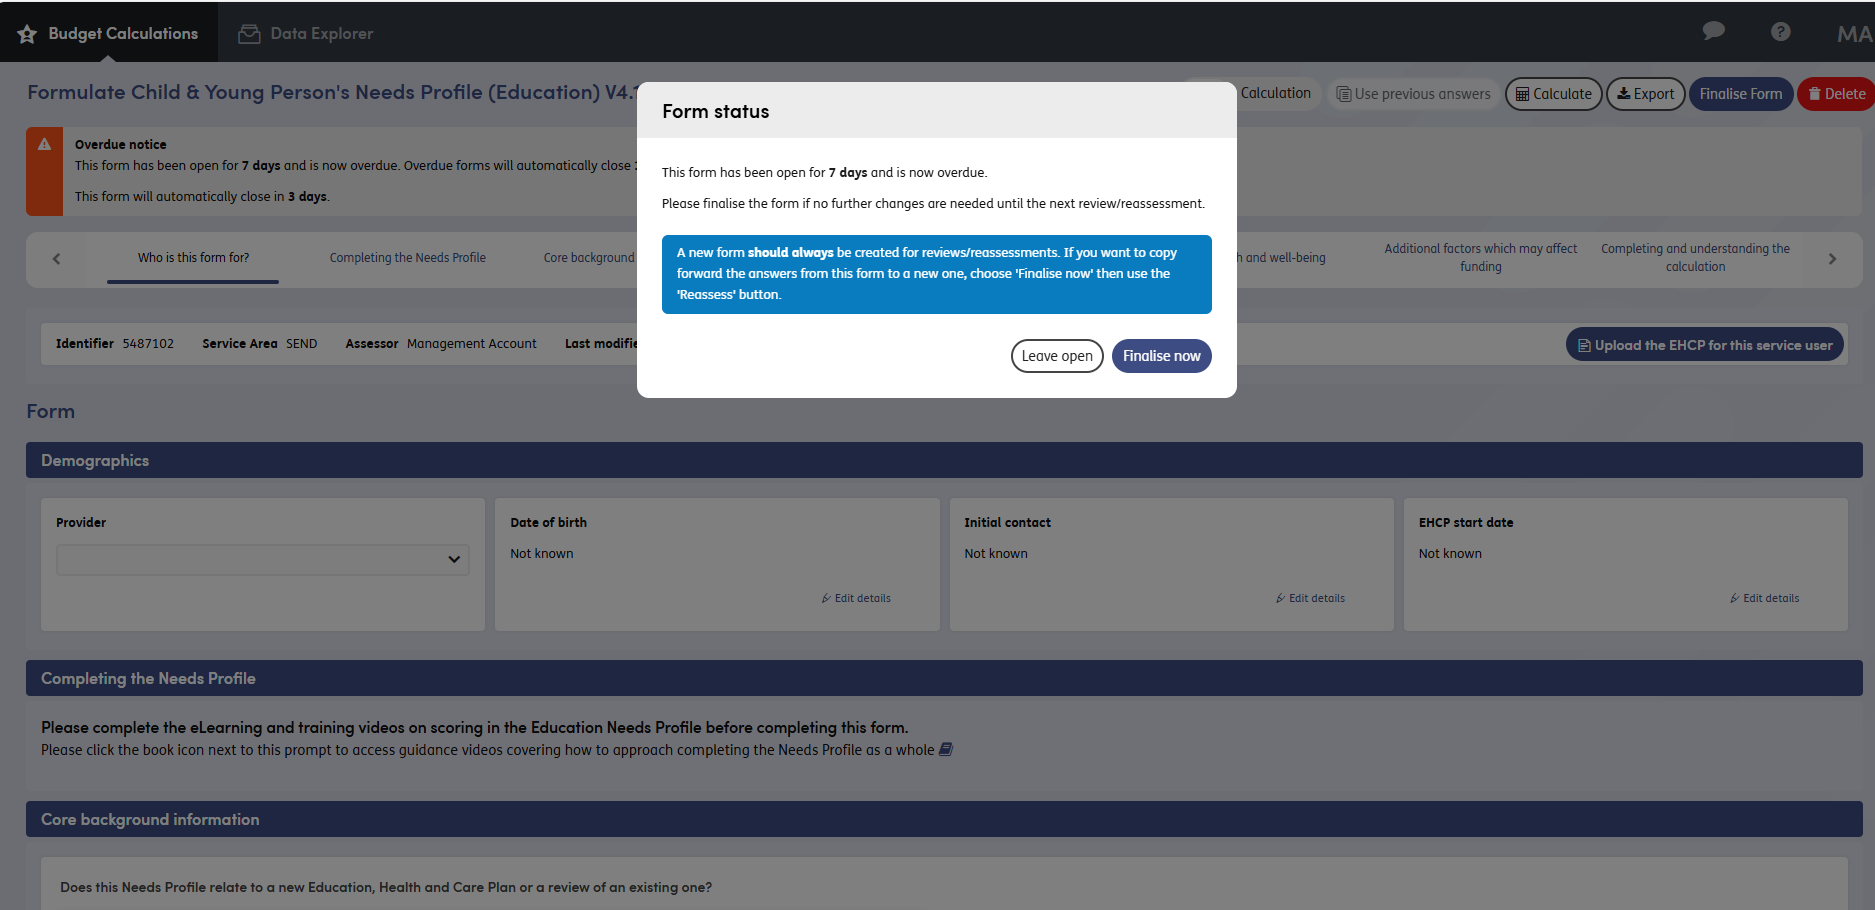Open the Provider dropdown
Image resolution: width=1875 pixels, height=910 pixels.
(262, 560)
